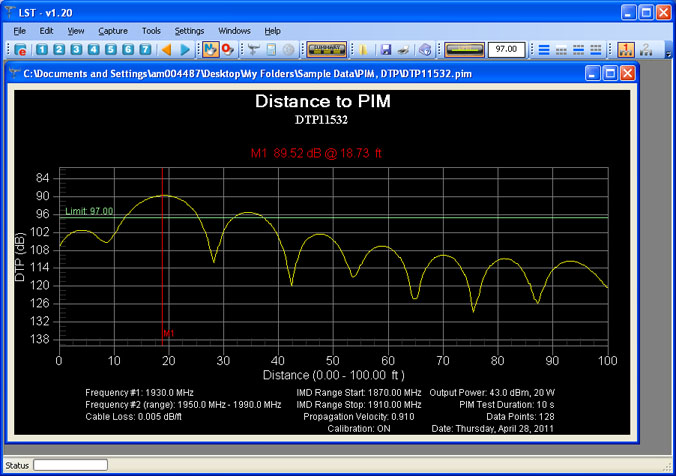The image size is (676, 476).
Task: Click the LST v1.20 title bar app icon
Action: coord(9,12)
